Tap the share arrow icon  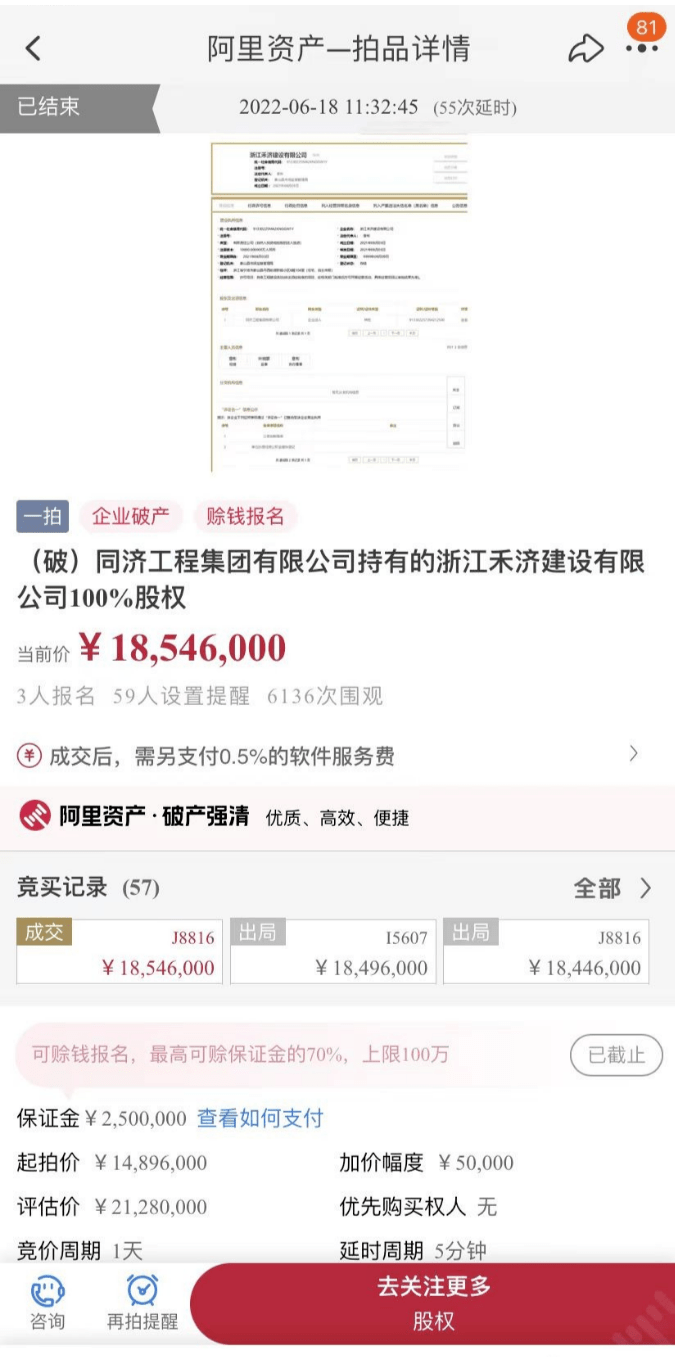pos(586,49)
